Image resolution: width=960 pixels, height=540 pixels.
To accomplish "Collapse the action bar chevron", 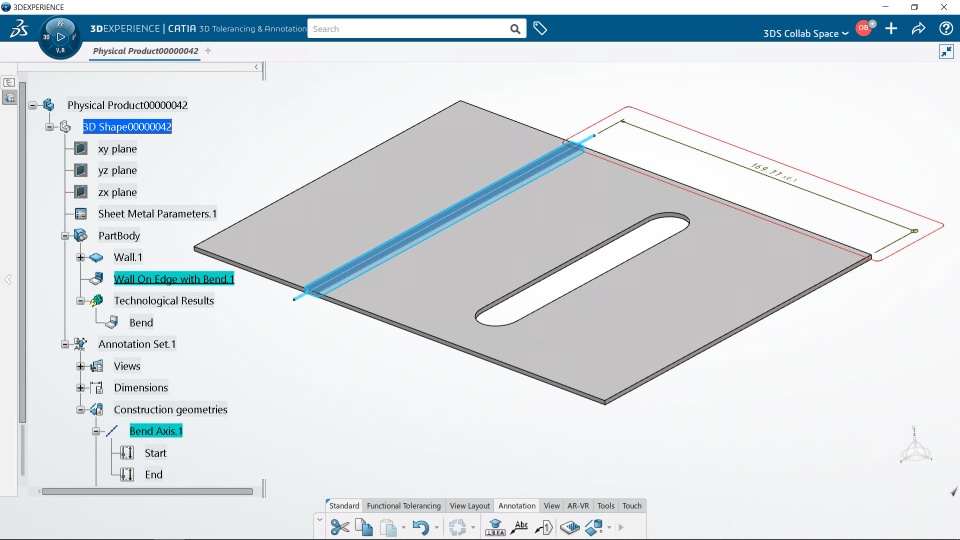I will point(319,520).
